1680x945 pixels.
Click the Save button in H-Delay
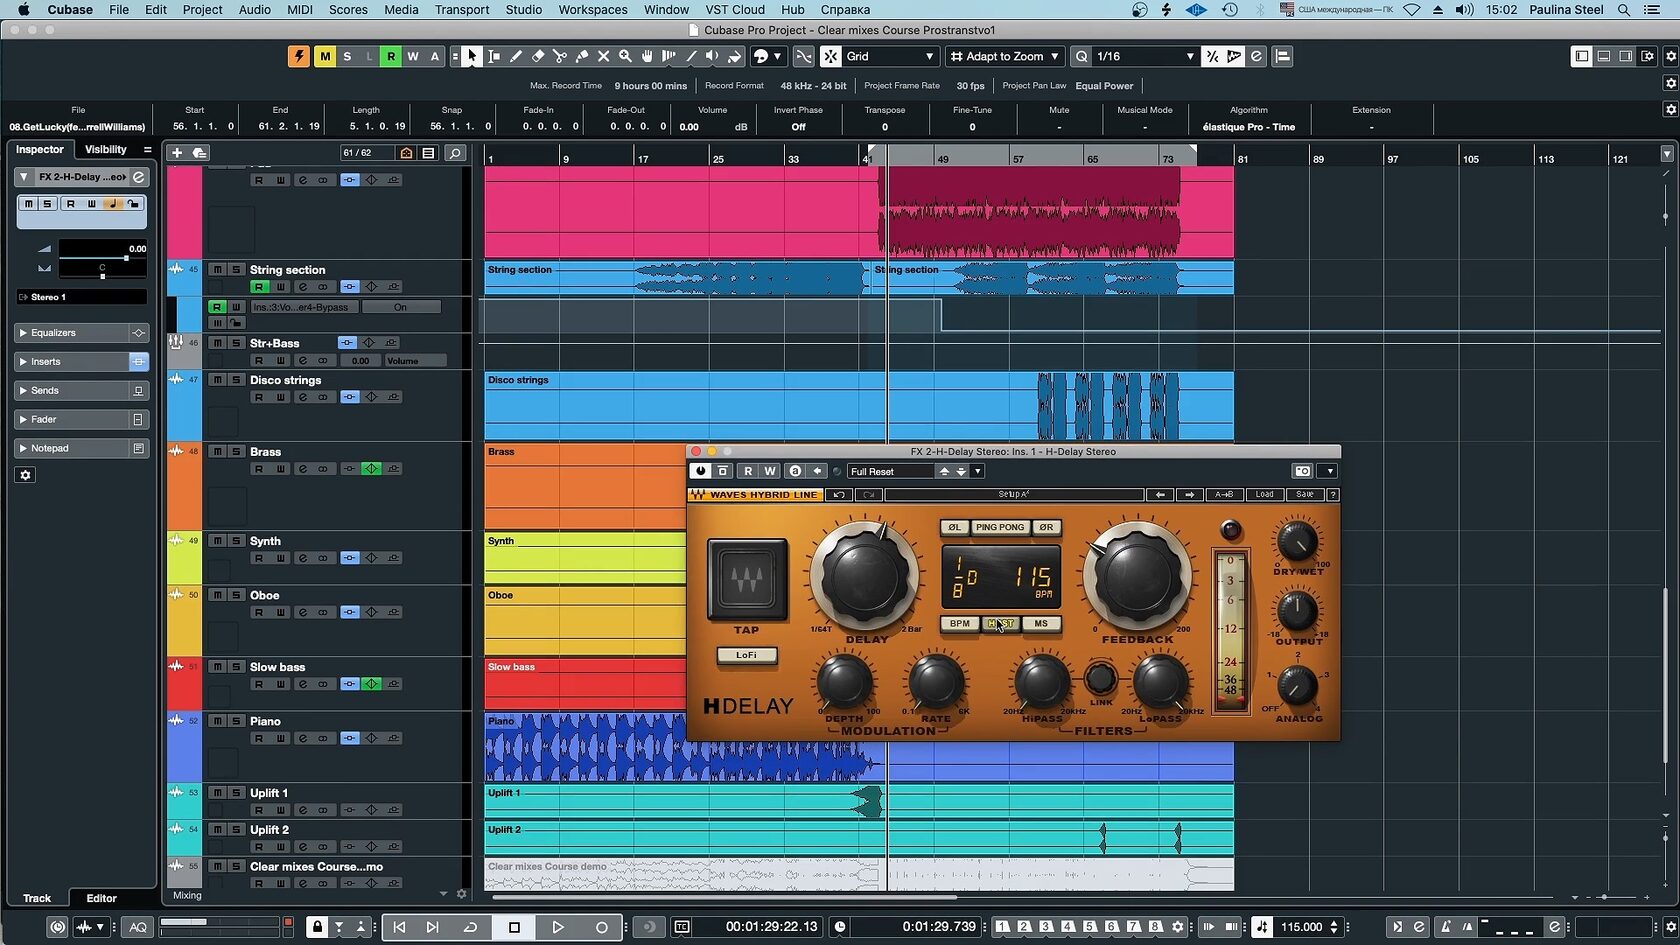point(1305,495)
